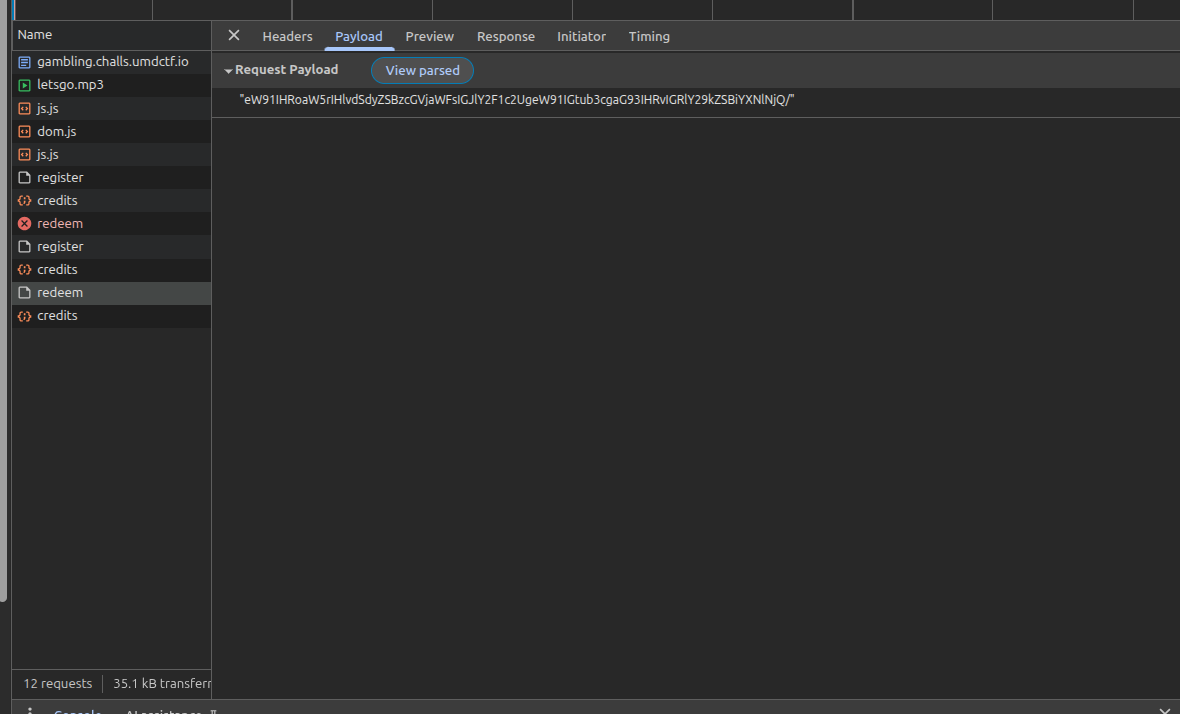The image size is (1180, 714).
Task: Collapse the Request Payload section triangle
Action: (x=228, y=71)
